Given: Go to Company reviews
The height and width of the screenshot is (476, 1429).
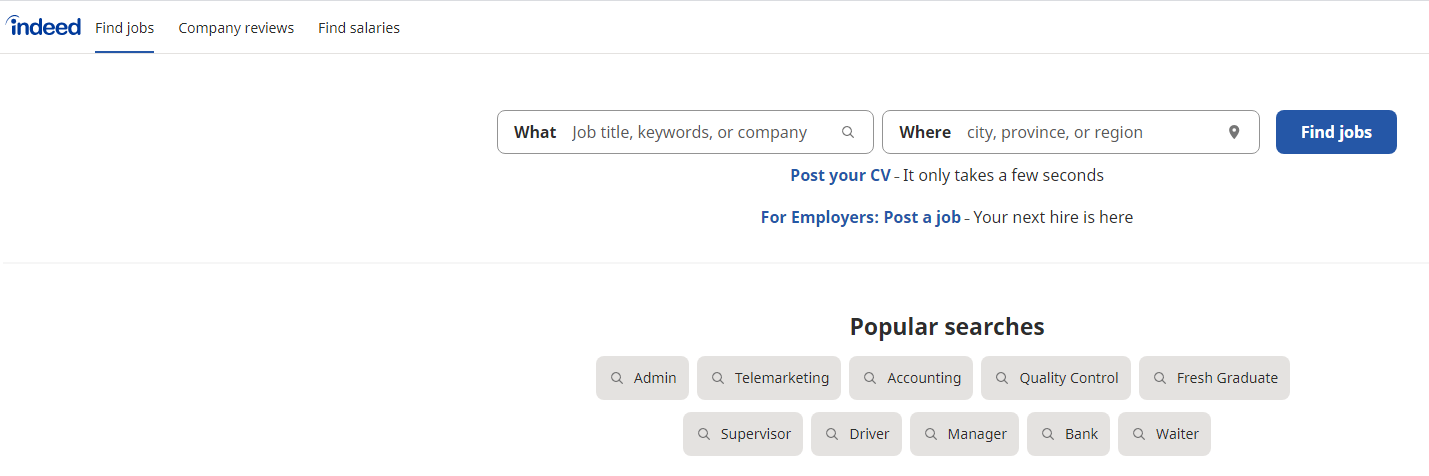Looking at the screenshot, I should (236, 28).
